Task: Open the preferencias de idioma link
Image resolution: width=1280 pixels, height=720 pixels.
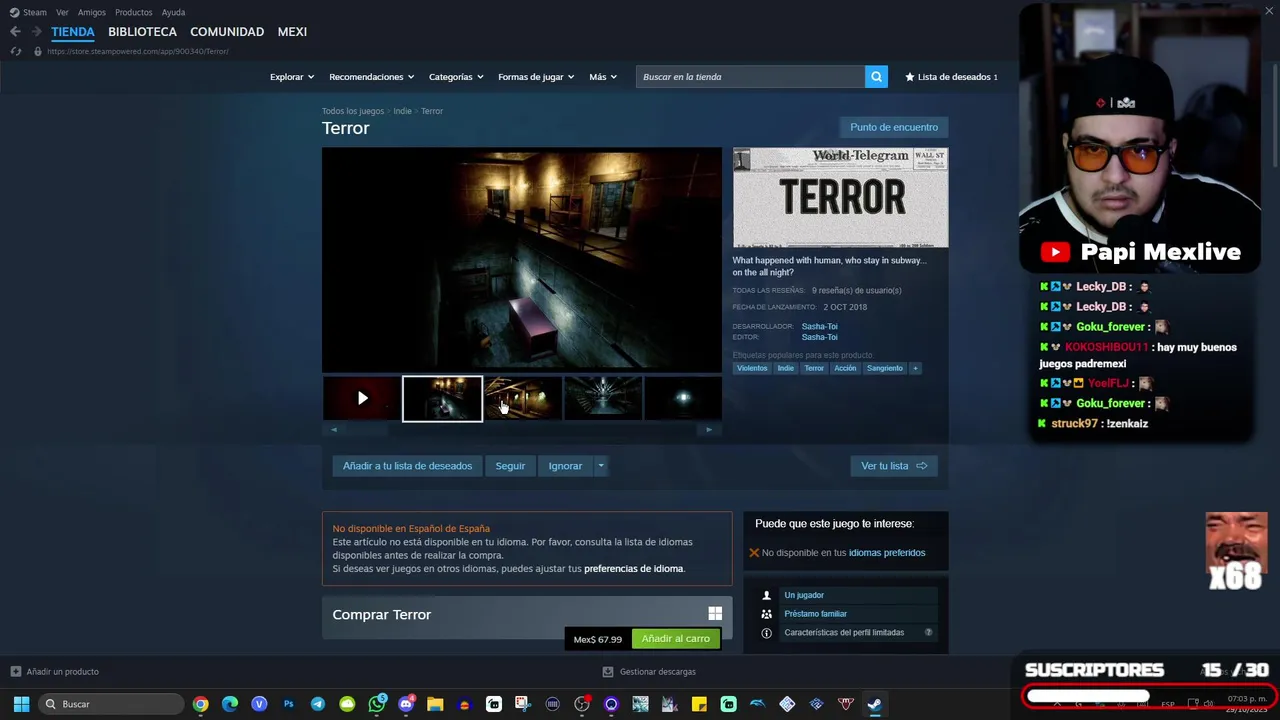Action: tap(634, 569)
